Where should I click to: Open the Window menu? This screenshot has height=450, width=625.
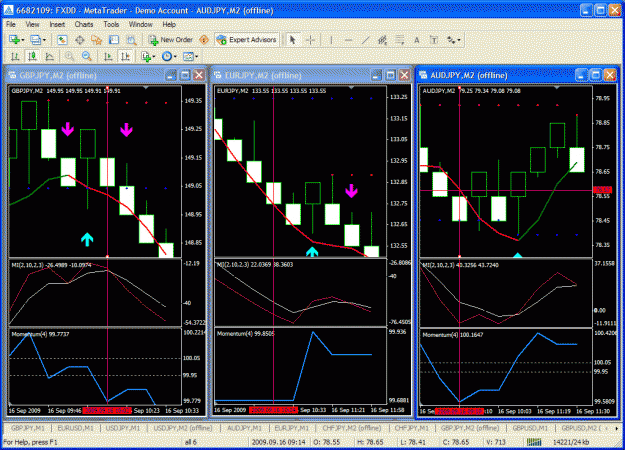tap(140, 24)
